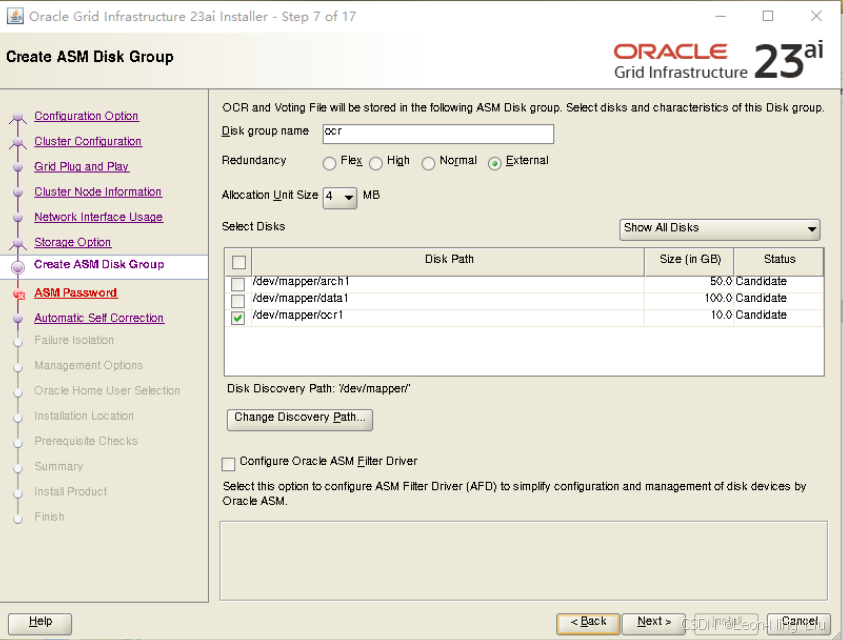Select Create ASM Disk Group step
843x640 pixels.
[x=99, y=265]
